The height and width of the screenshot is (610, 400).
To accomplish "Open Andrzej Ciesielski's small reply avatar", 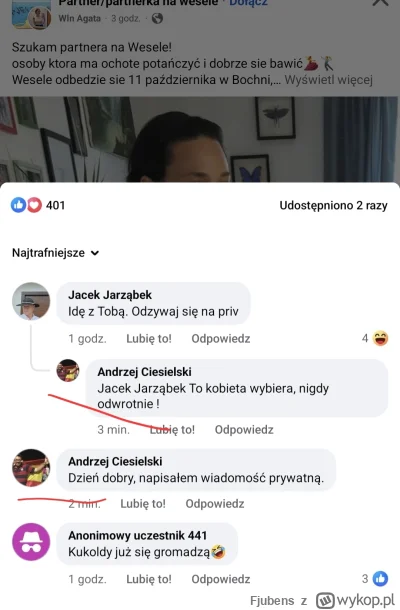I will tap(68, 370).
